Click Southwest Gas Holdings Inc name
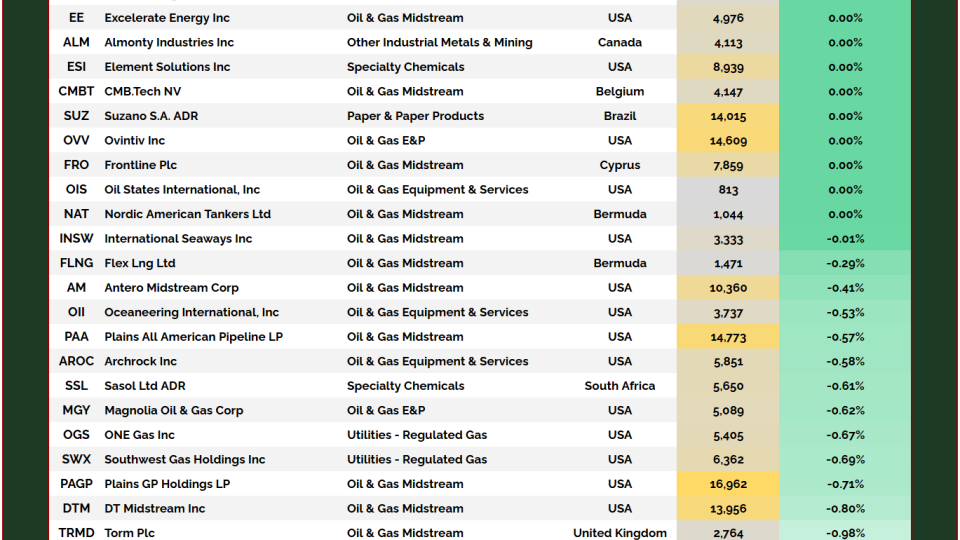960x540 pixels. coord(185,459)
